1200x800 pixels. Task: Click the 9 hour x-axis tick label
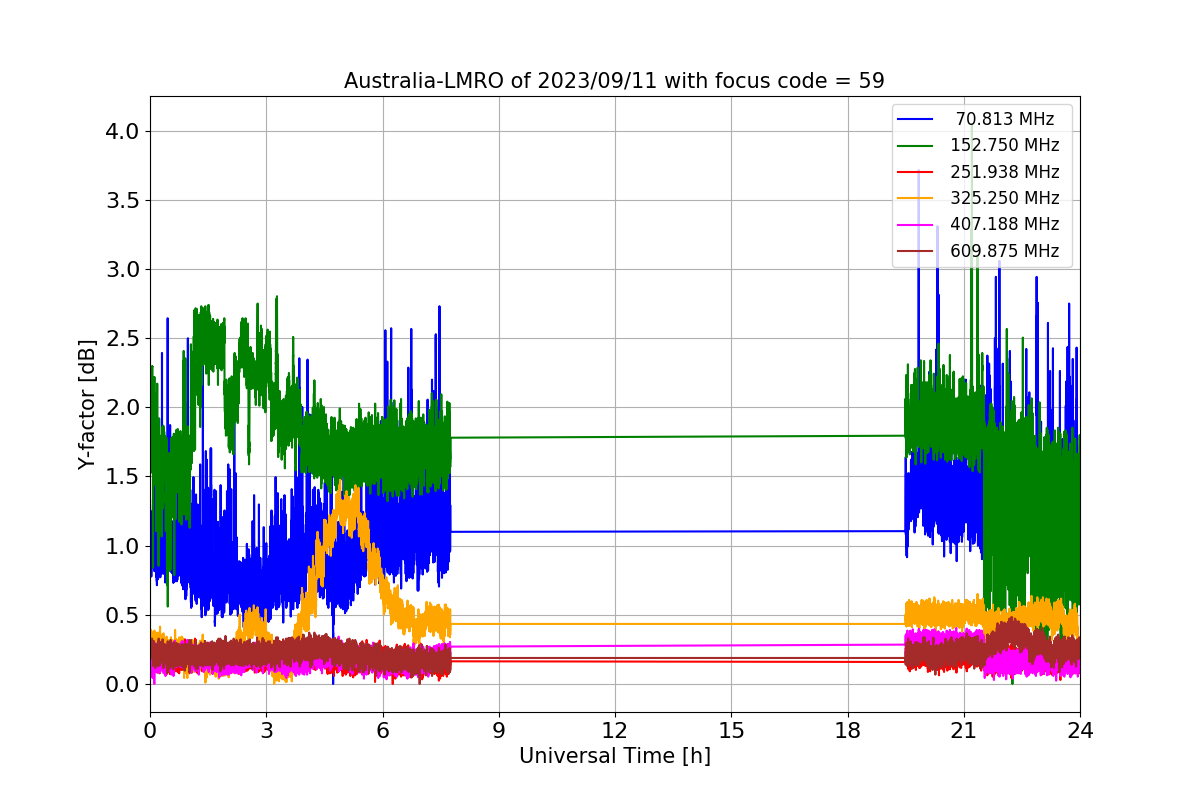[x=499, y=730]
